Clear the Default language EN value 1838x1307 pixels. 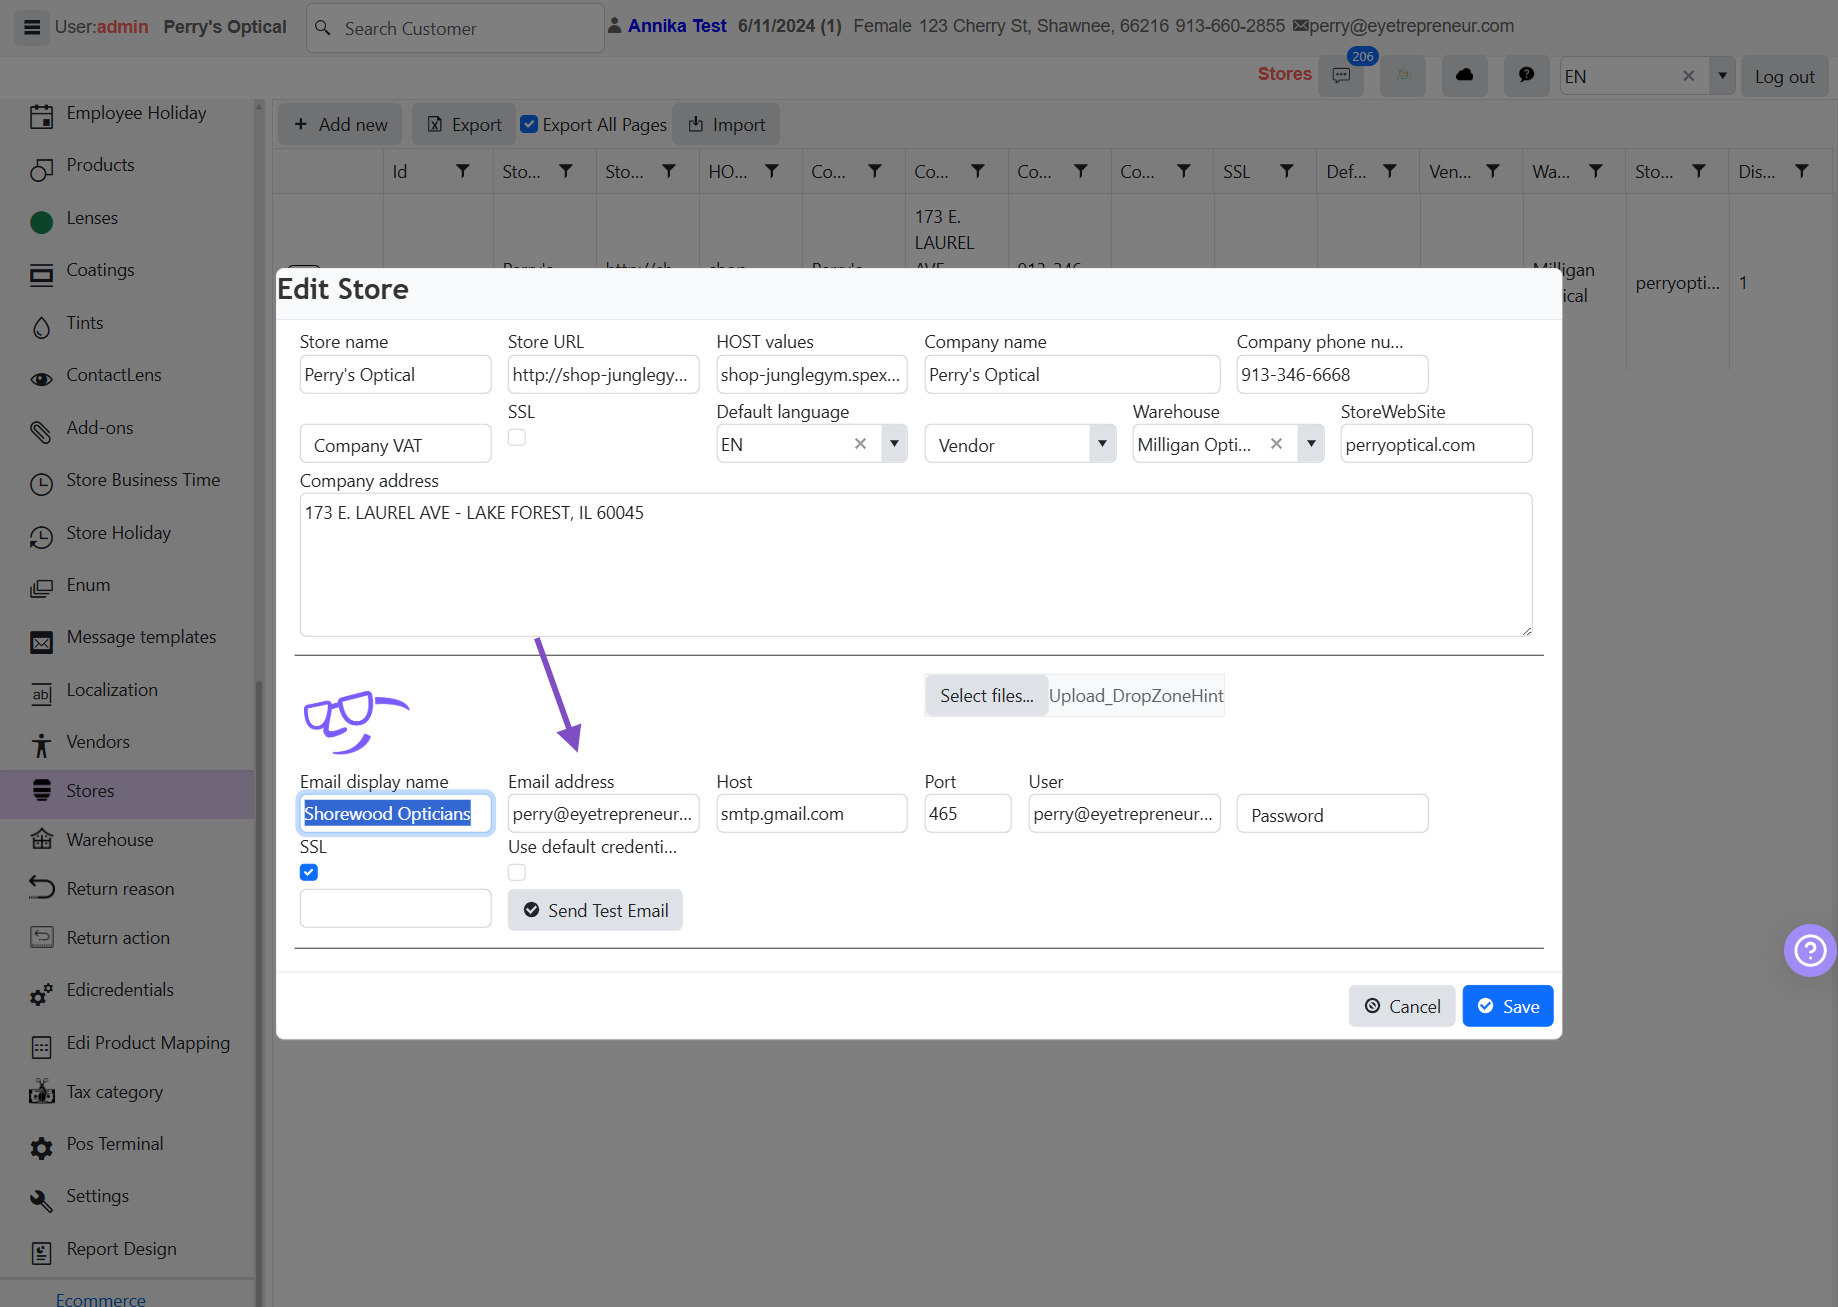click(860, 444)
